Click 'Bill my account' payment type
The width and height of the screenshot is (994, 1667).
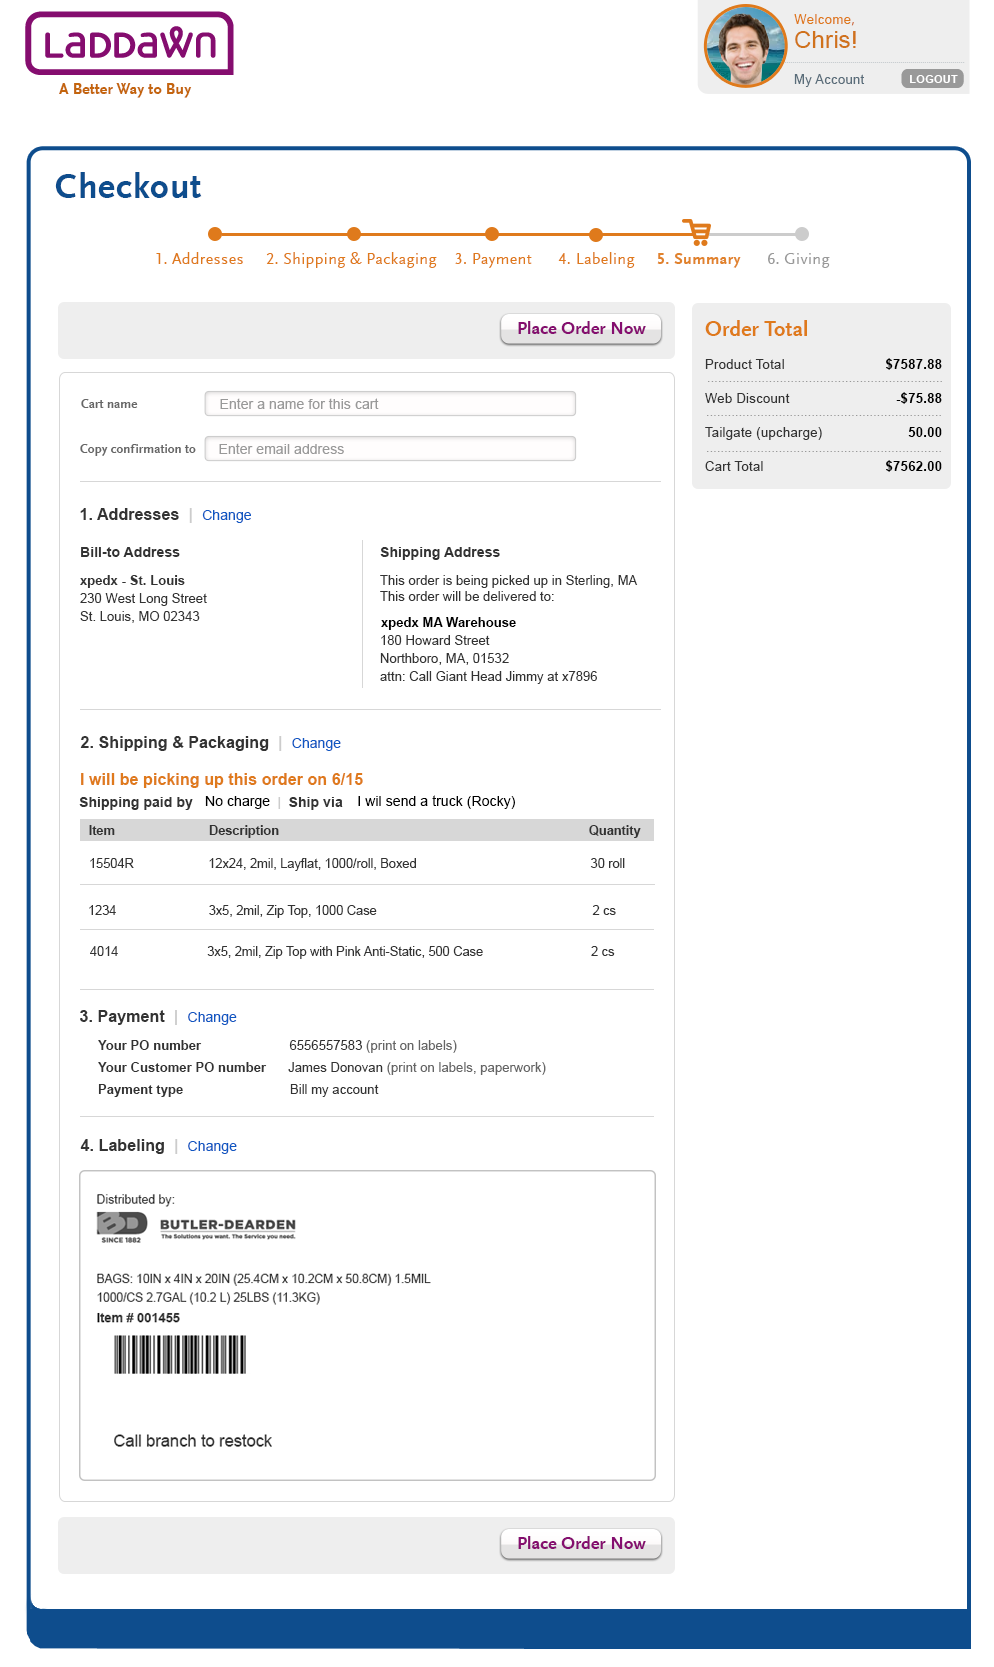click(x=334, y=1089)
